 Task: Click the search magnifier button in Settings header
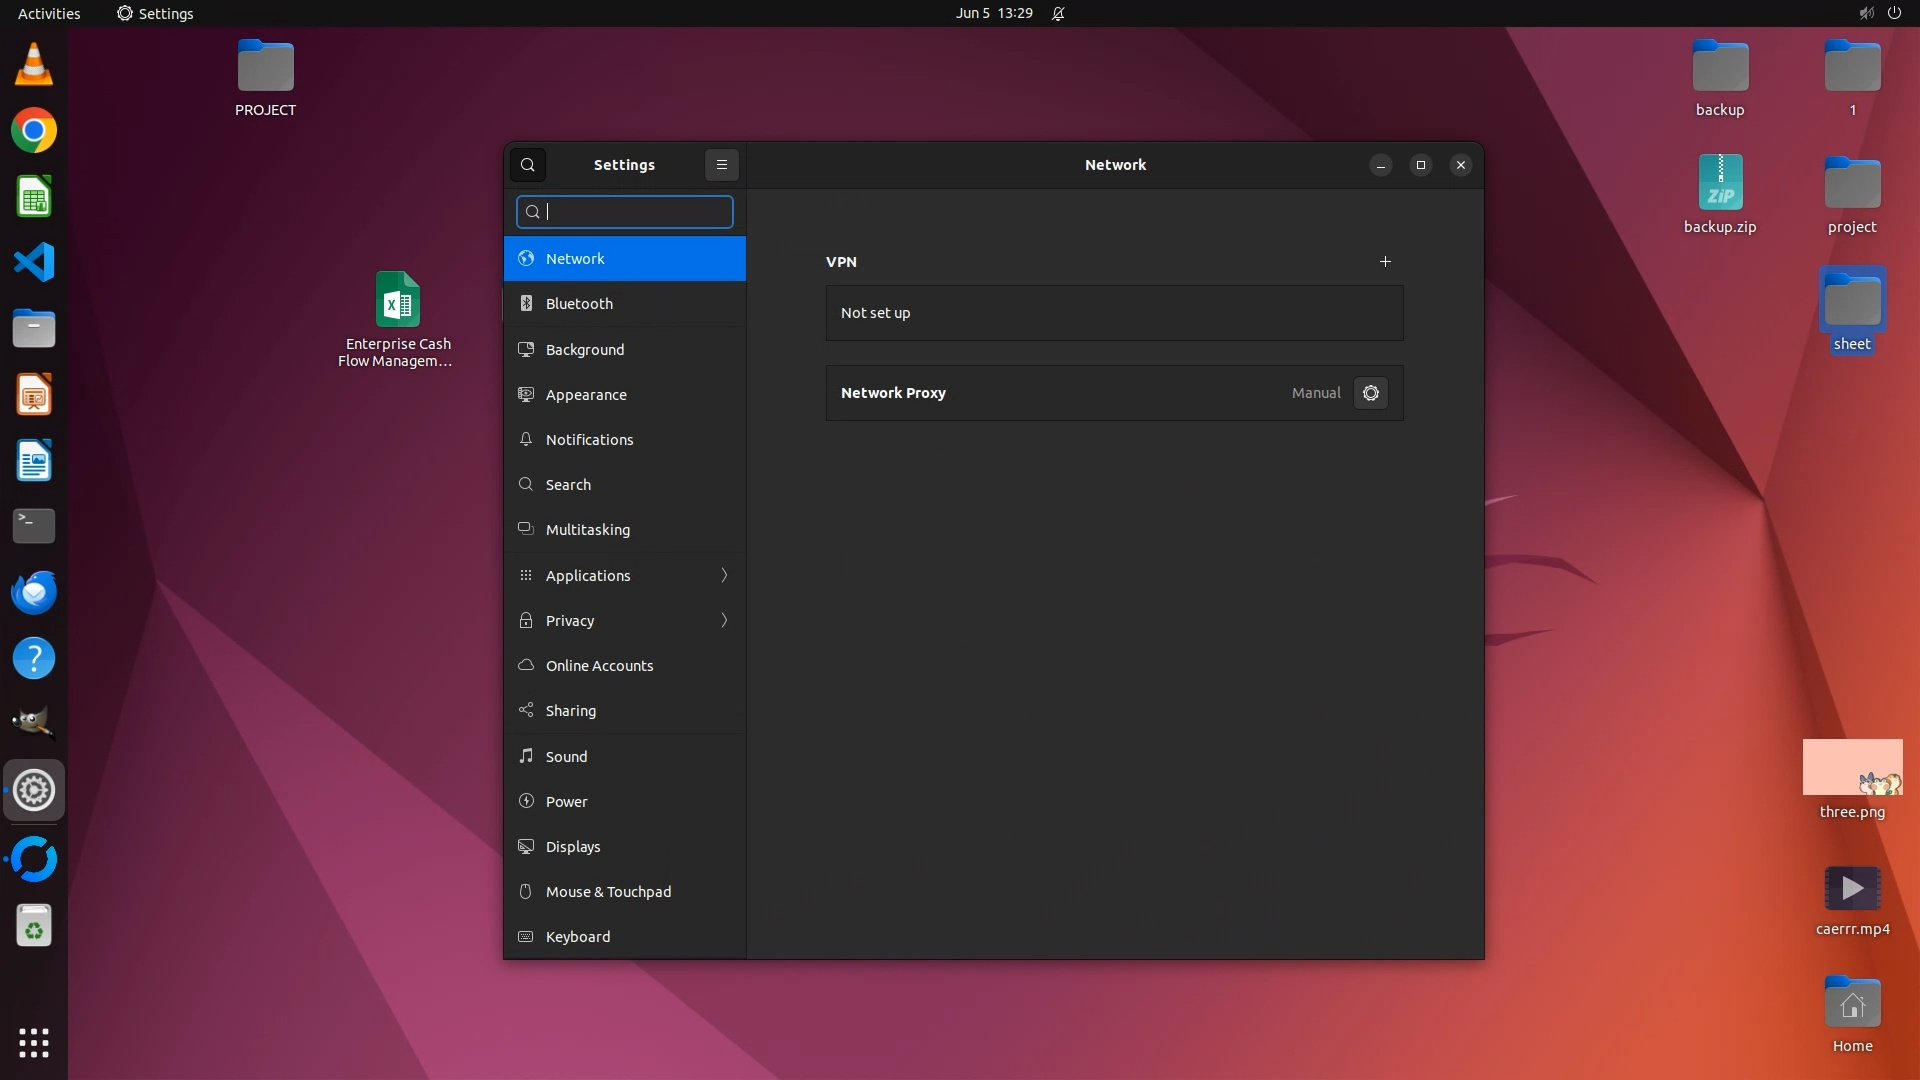click(528, 165)
